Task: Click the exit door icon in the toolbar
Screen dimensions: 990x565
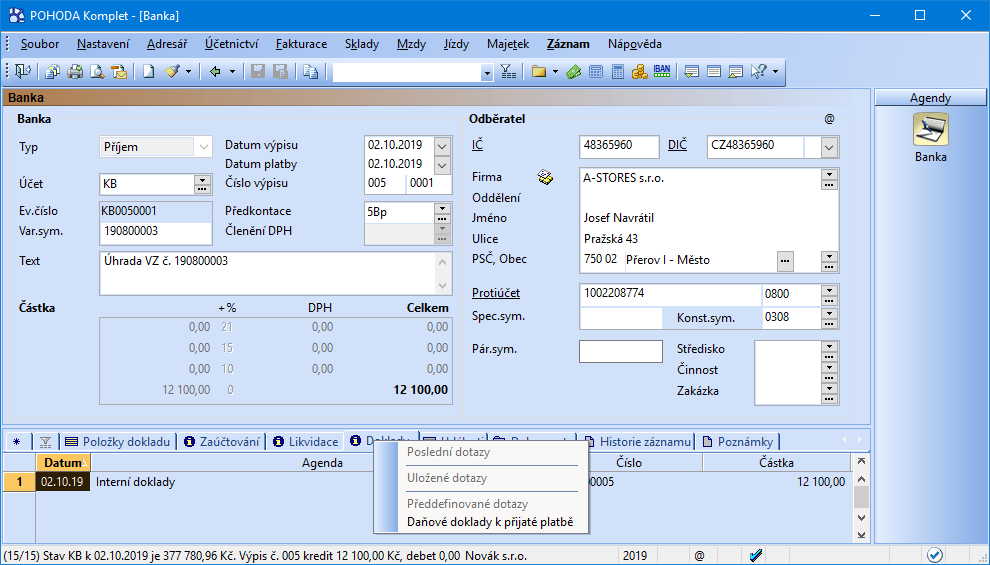Action: [23, 71]
